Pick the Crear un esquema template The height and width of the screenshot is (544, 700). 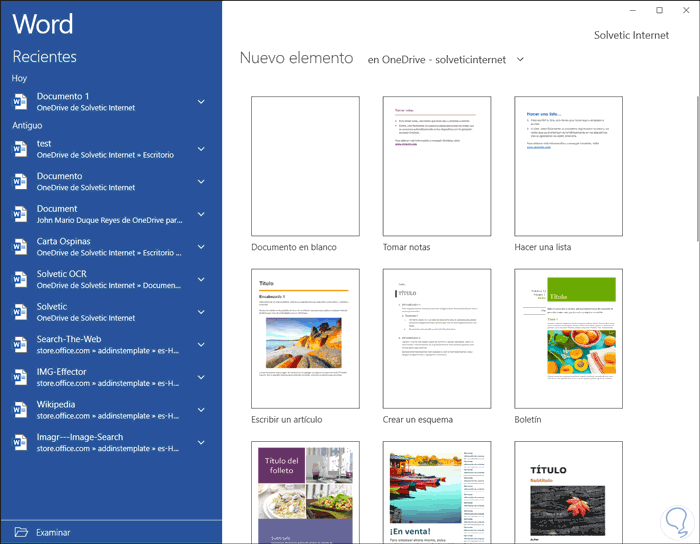(x=437, y=338)
